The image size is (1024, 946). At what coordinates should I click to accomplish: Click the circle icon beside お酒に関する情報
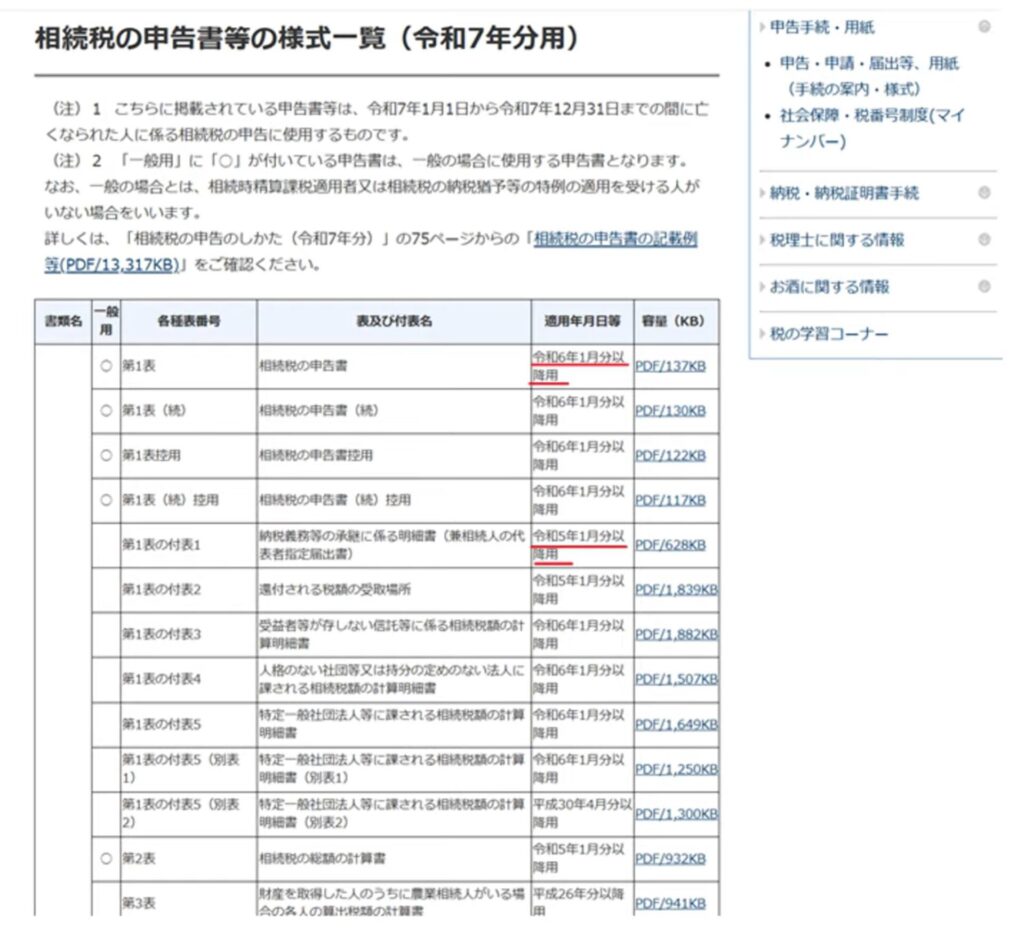tap(984, 286)
